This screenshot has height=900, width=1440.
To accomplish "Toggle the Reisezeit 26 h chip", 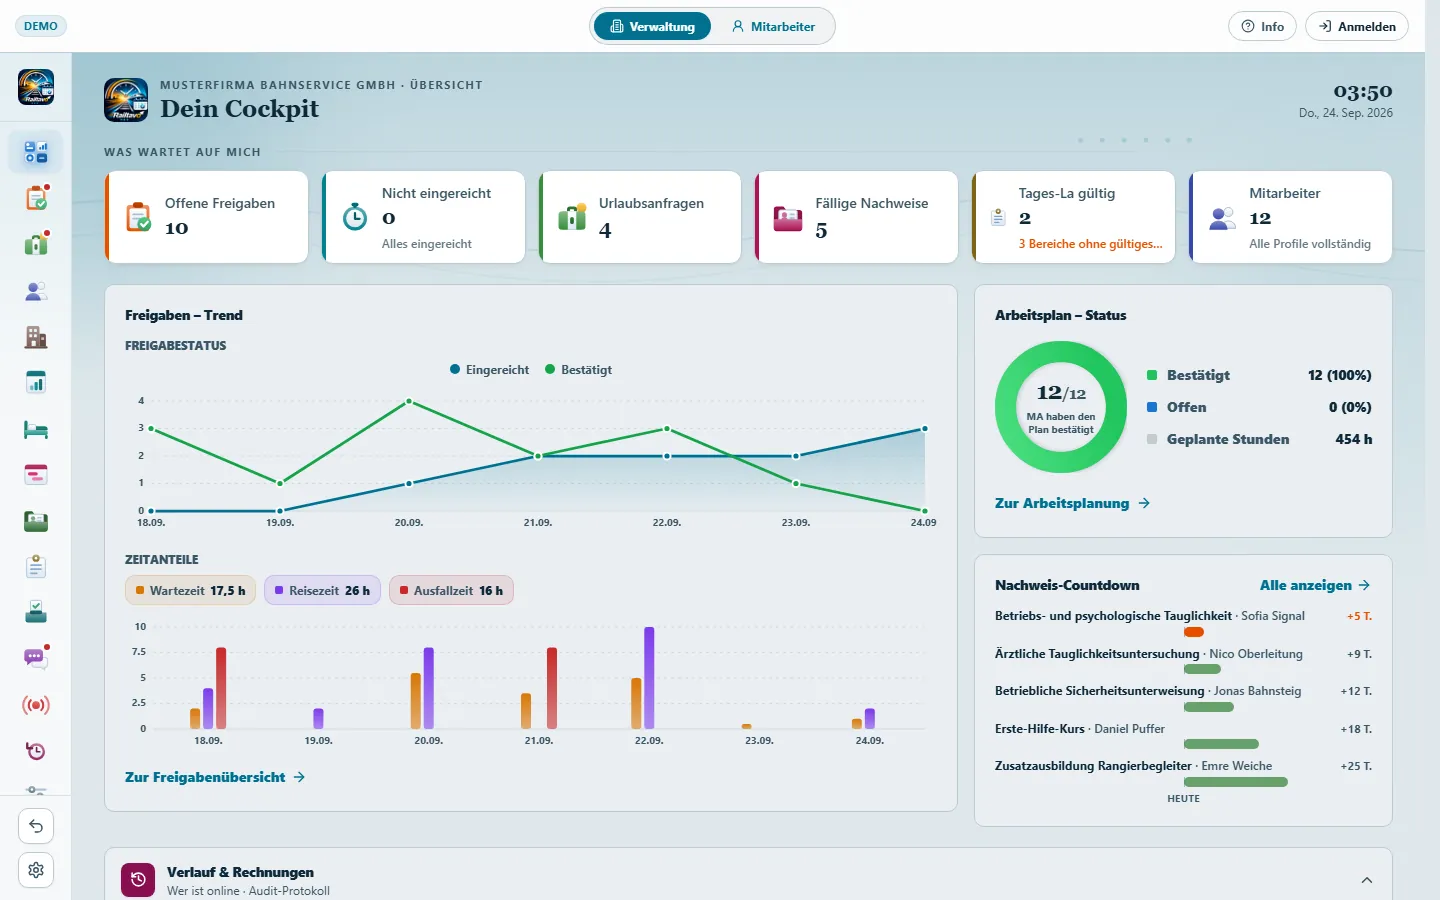I will tap(322, 591).
